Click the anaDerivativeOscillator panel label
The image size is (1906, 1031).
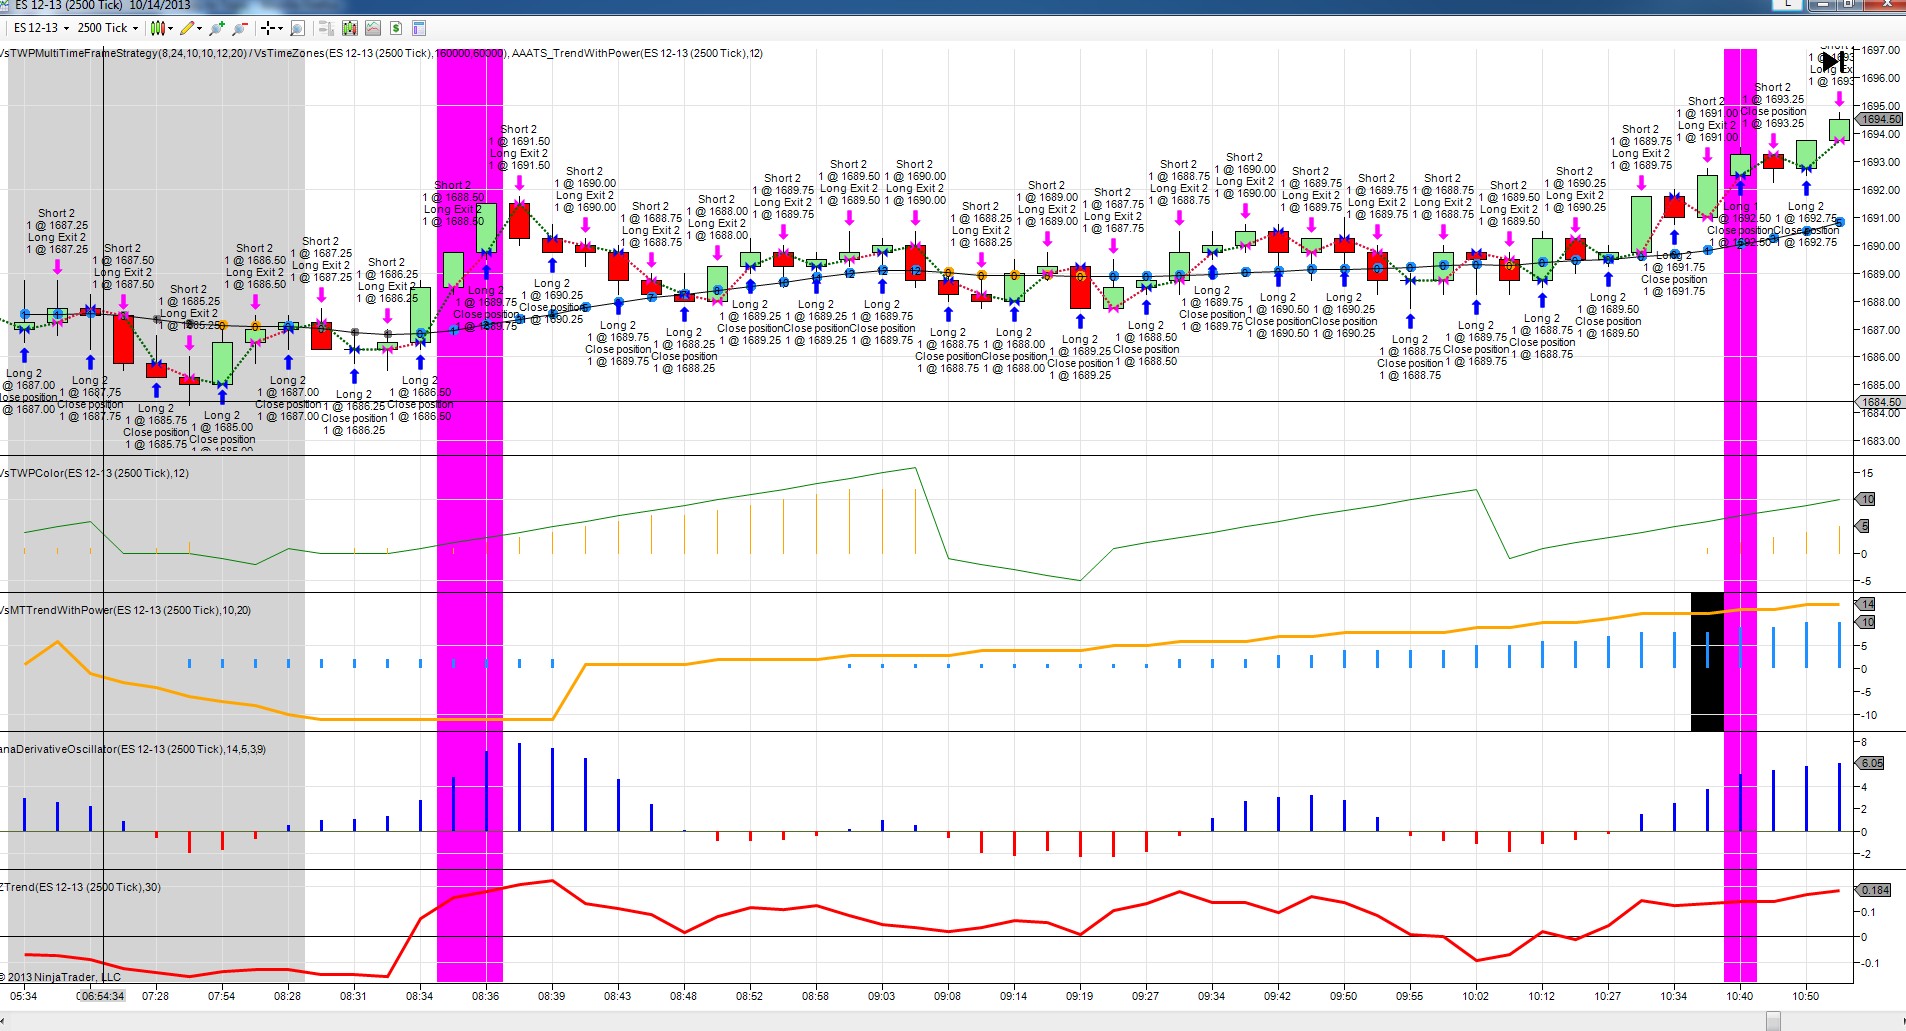[133, 749]
